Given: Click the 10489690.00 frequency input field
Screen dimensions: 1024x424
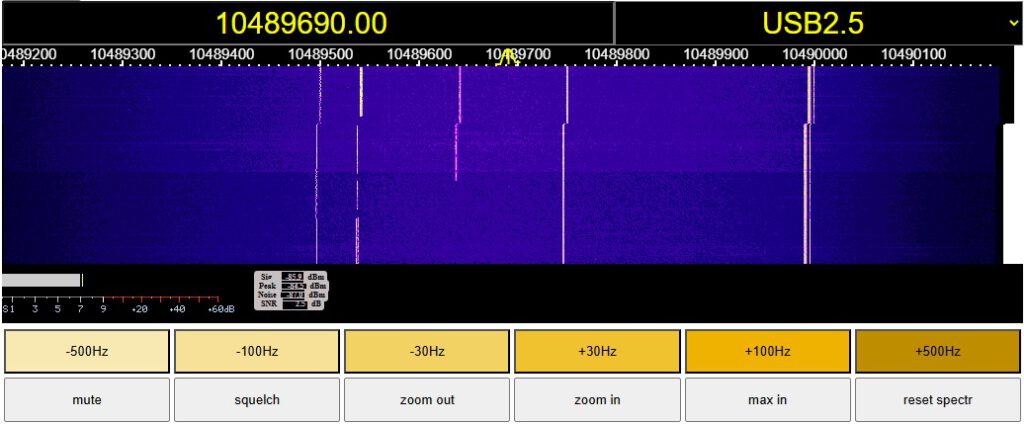Looking at the screenshot, I should [x=307, y=23].
